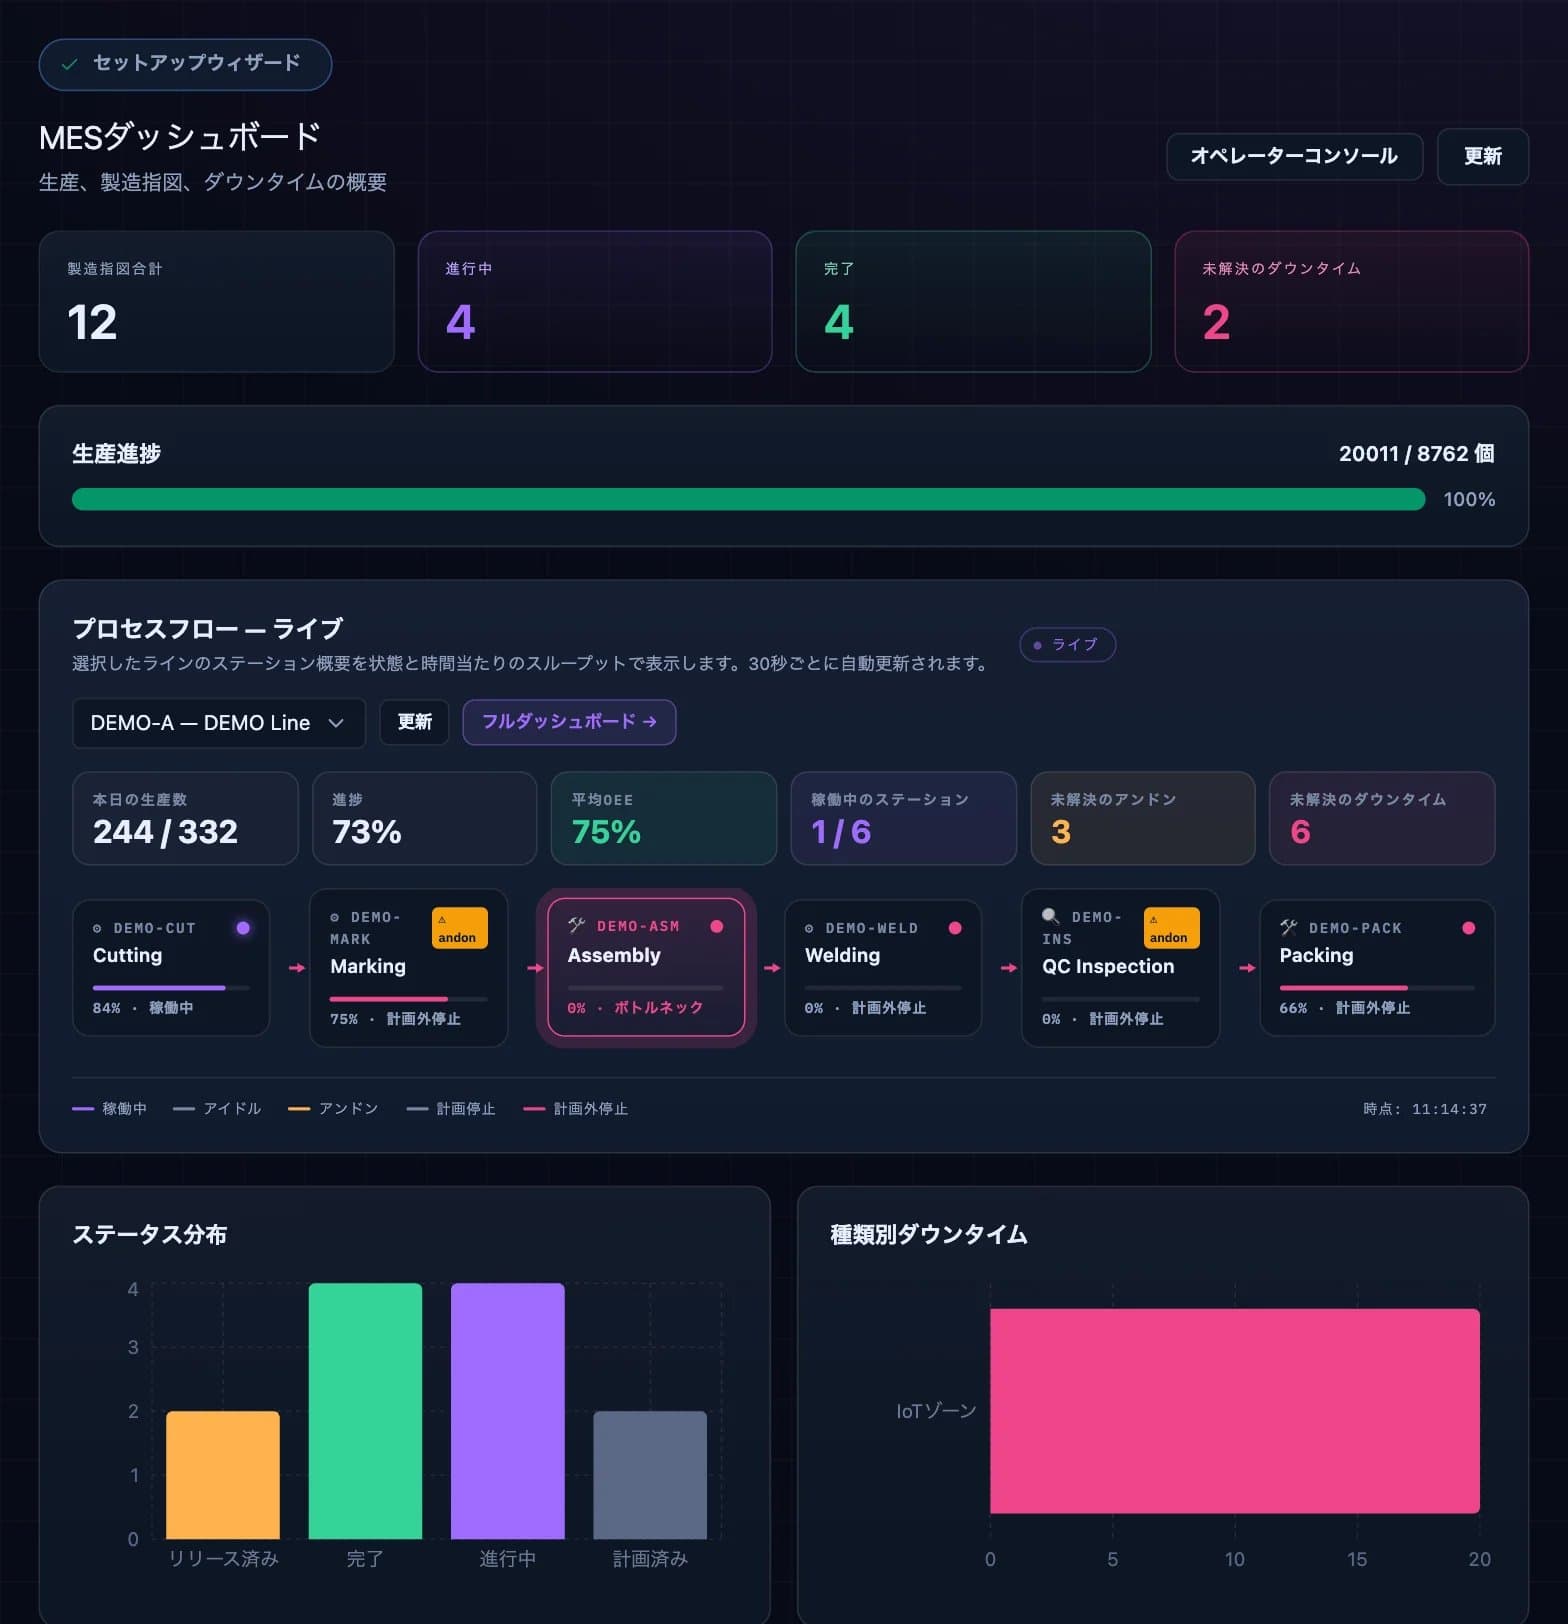This screenshot has width=1568, height=1624.
Task: Open the フルダッシュボード link
Action: coord(569,722)
